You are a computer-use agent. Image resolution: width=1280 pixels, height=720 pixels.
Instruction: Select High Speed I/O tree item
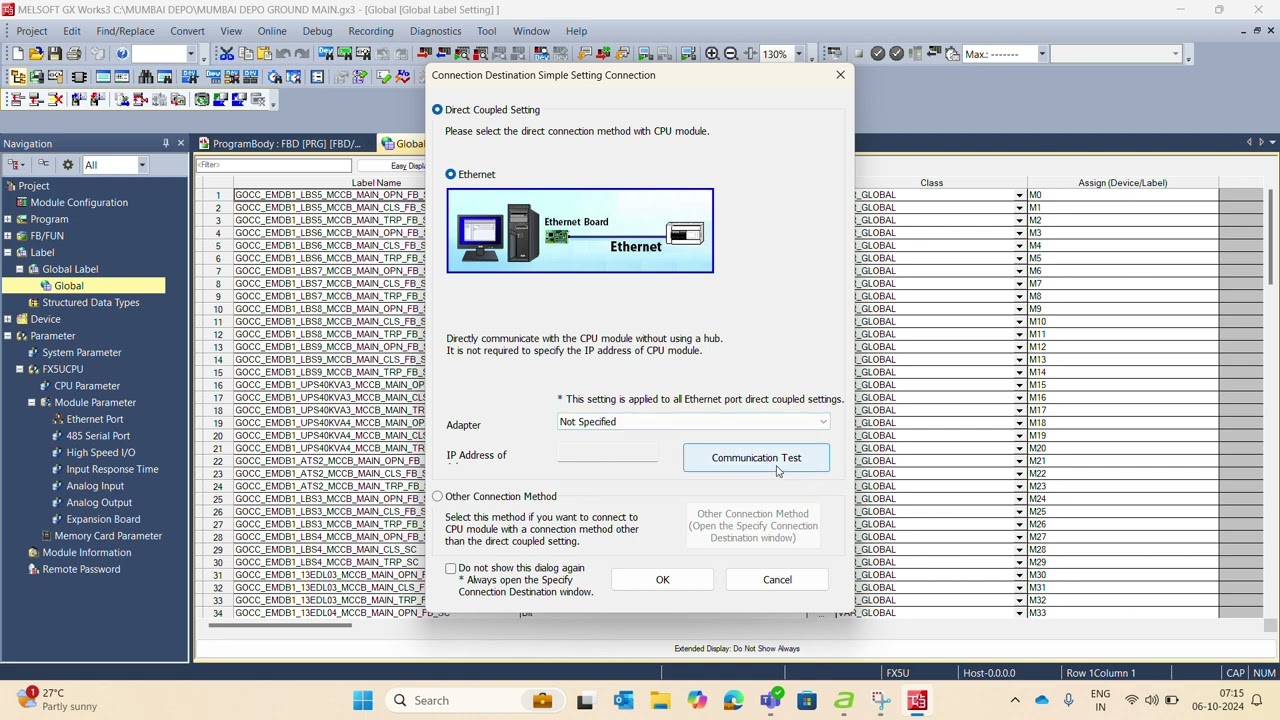[101, 452]
